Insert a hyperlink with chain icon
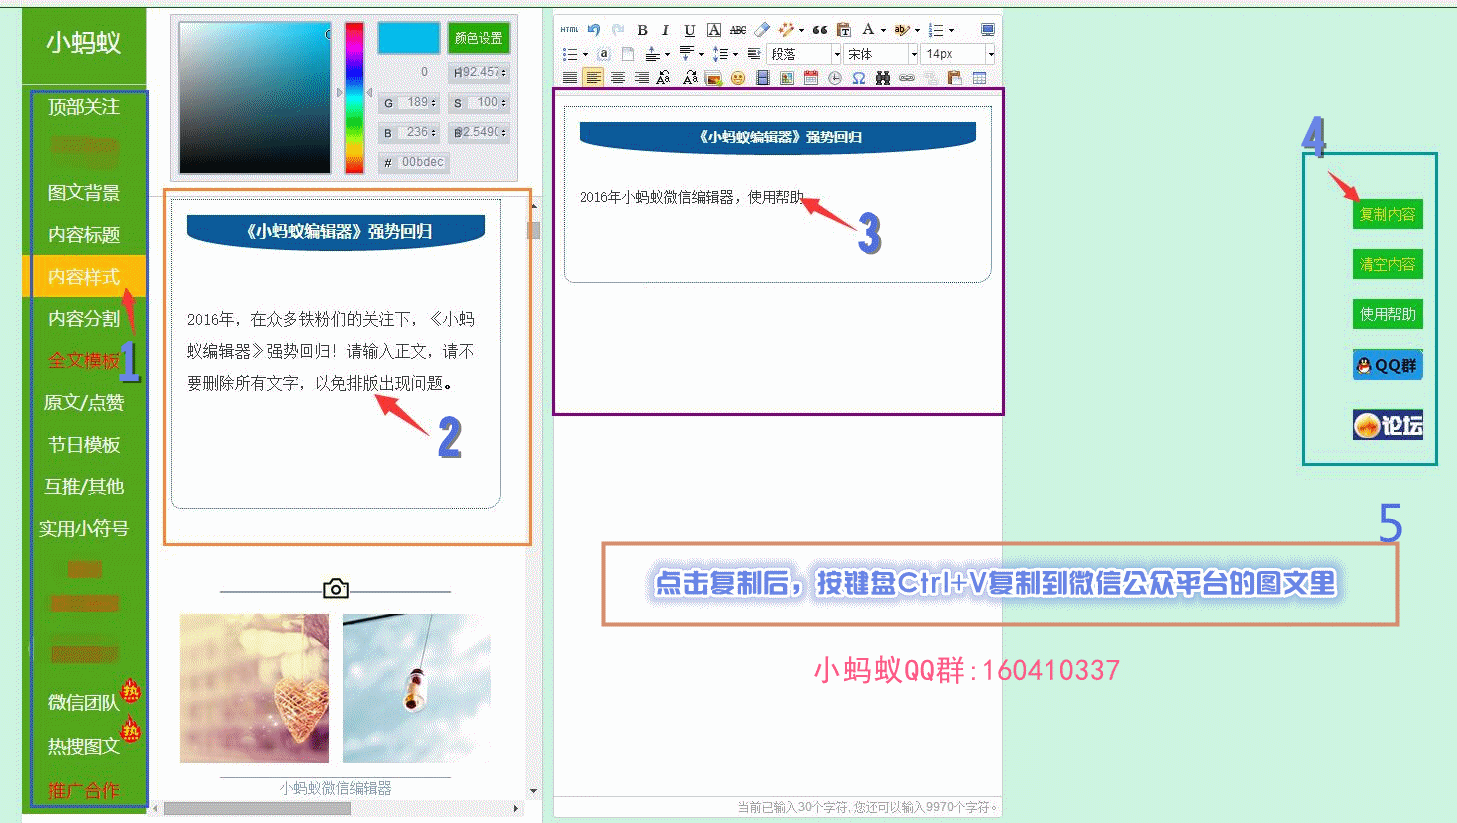The width and height of the screenshot is (1457, 823). click(907, 78)
